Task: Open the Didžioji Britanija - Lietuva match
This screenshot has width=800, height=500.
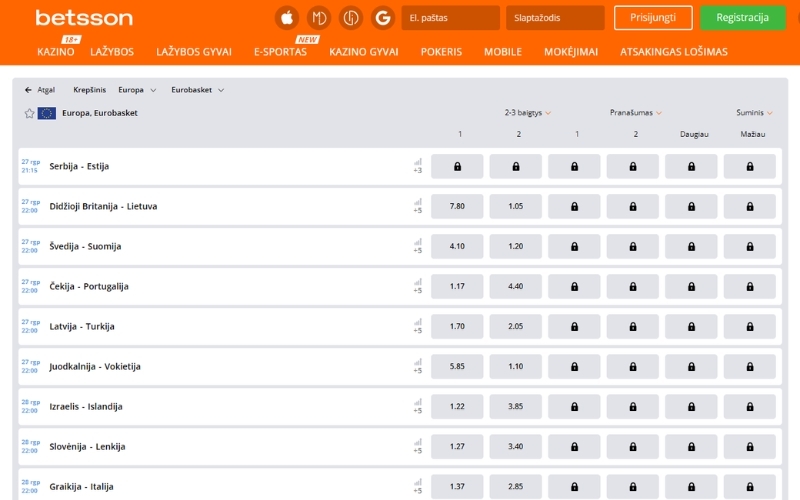Action: [103, 207]
